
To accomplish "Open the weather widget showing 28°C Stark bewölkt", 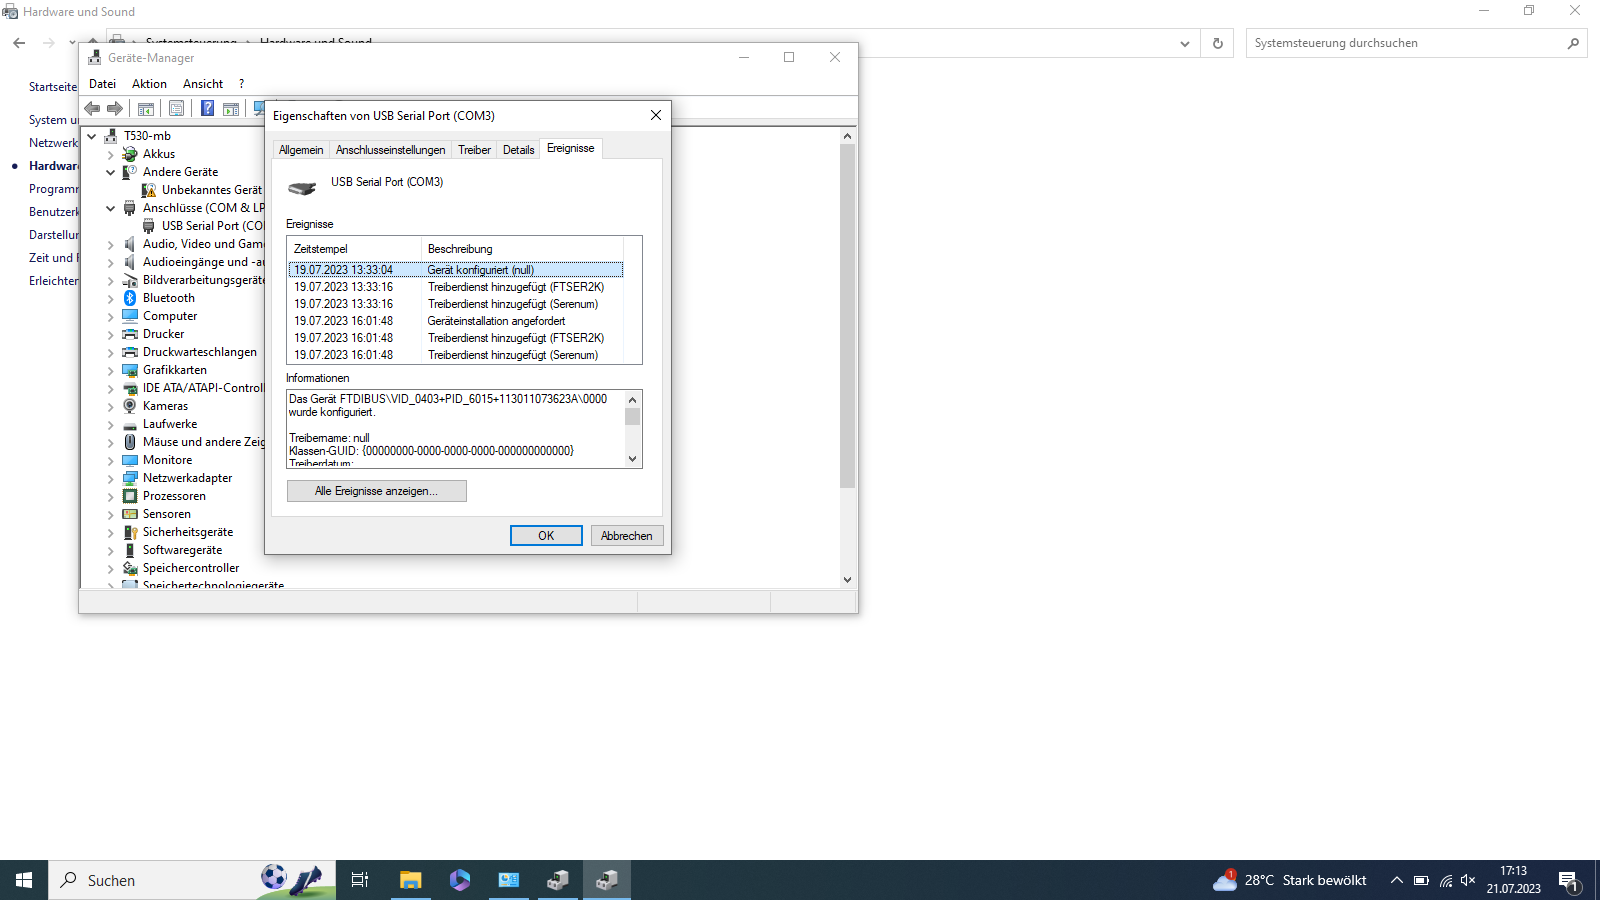I will [x=1290, y=880].
